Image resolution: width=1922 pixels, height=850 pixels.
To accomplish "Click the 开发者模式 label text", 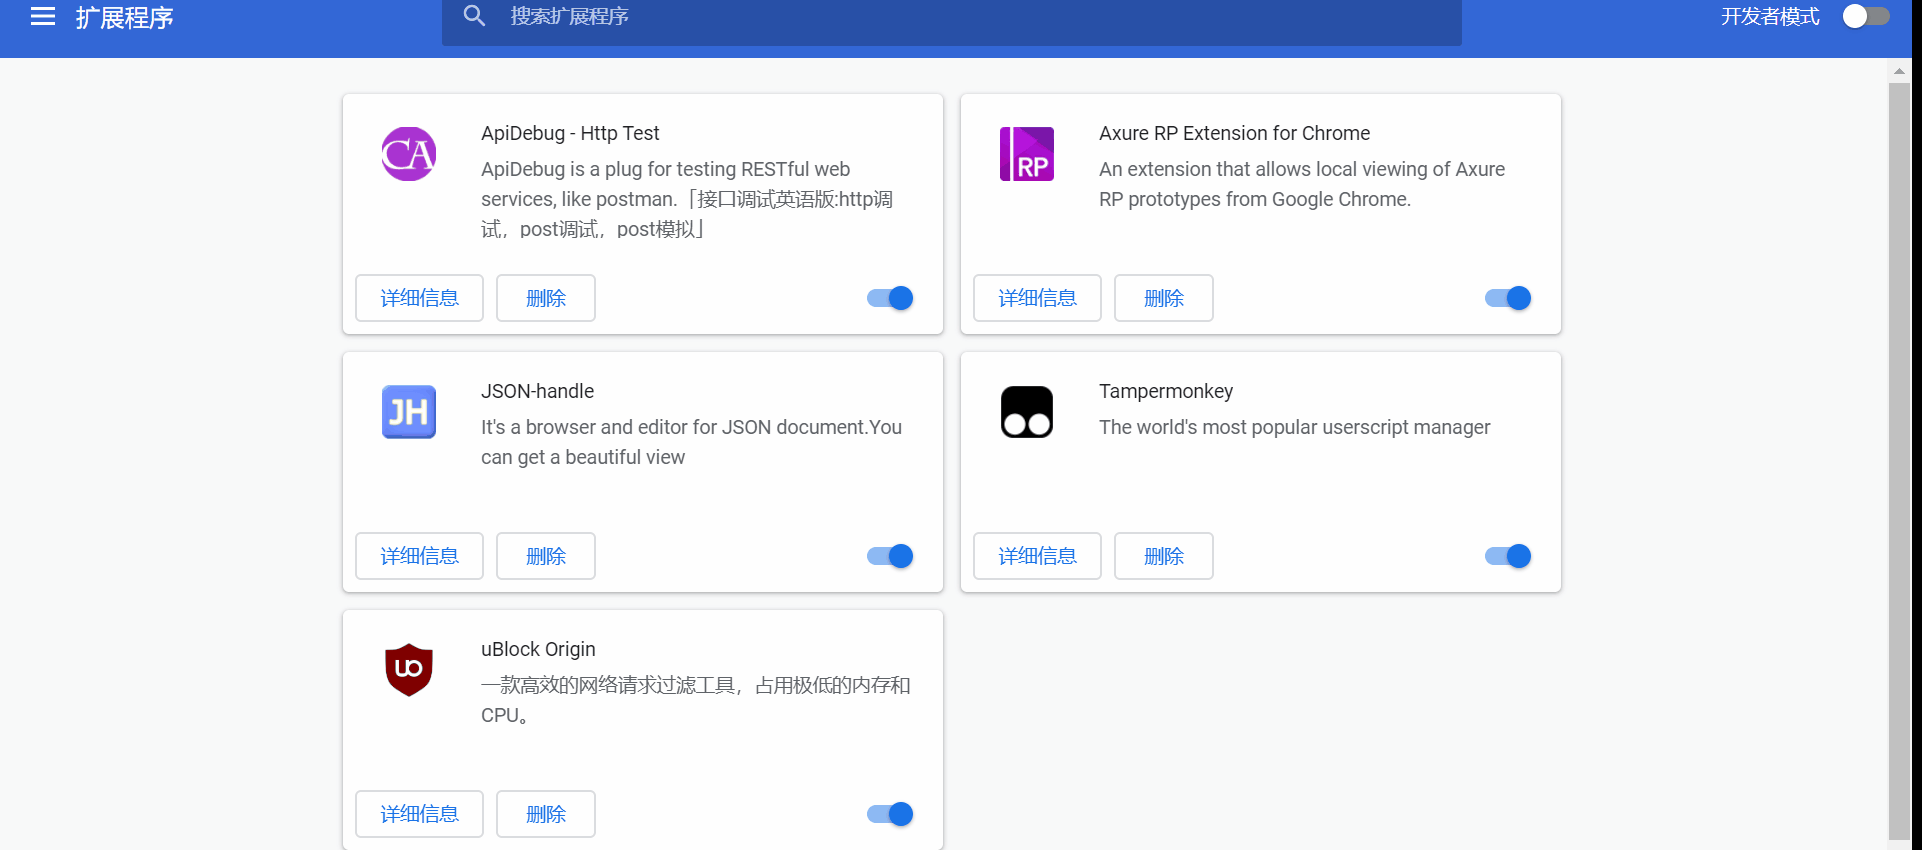I will pyautogui.click(x=1770, y=17).
